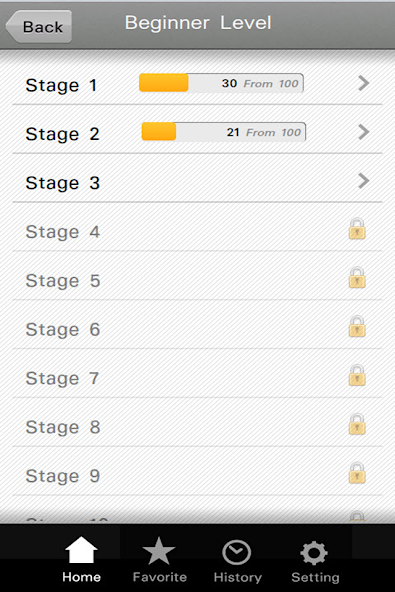Click the Stage 2 progress bar showing 21
The height and width of the screenshot is (592, 395).
pos(224,132)
